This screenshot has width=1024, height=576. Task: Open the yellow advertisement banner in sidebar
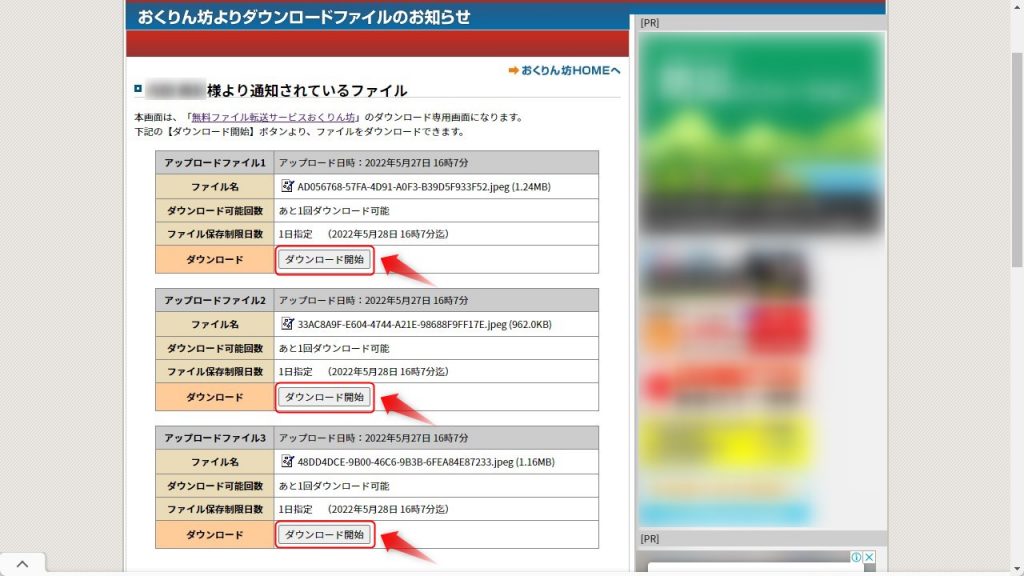tap(726, 443)
